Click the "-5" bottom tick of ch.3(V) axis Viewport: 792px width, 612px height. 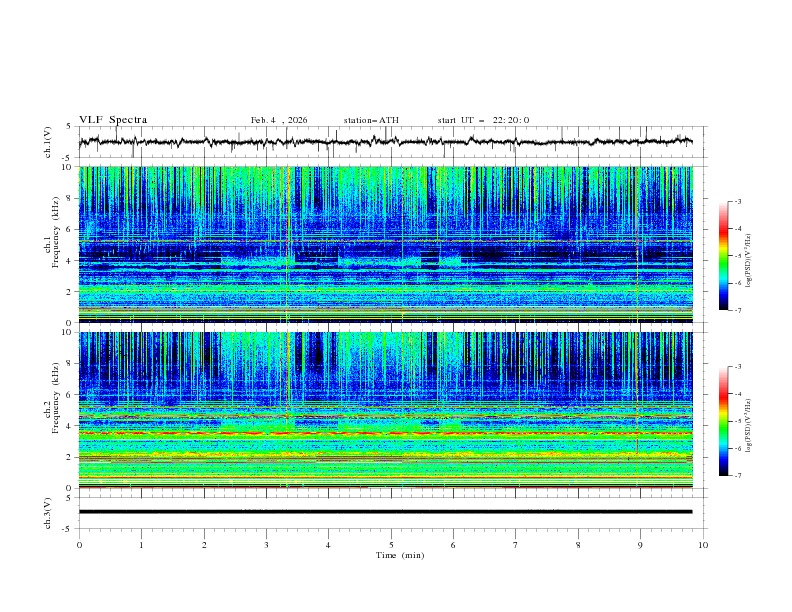68,529
